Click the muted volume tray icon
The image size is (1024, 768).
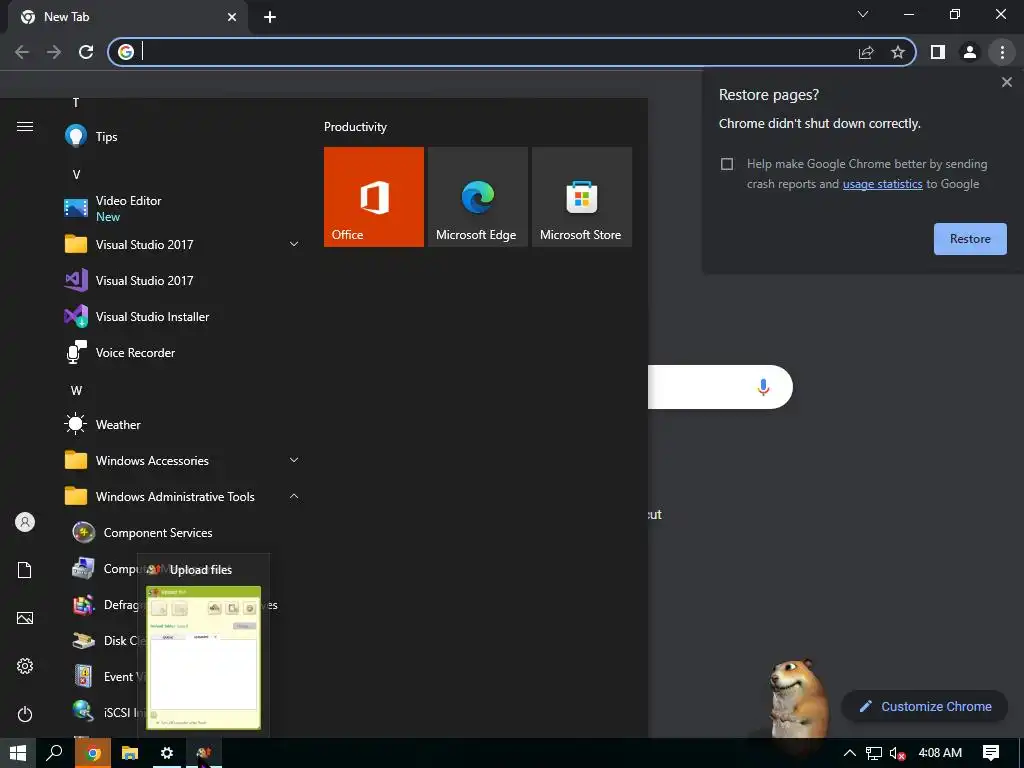(897, 753)
